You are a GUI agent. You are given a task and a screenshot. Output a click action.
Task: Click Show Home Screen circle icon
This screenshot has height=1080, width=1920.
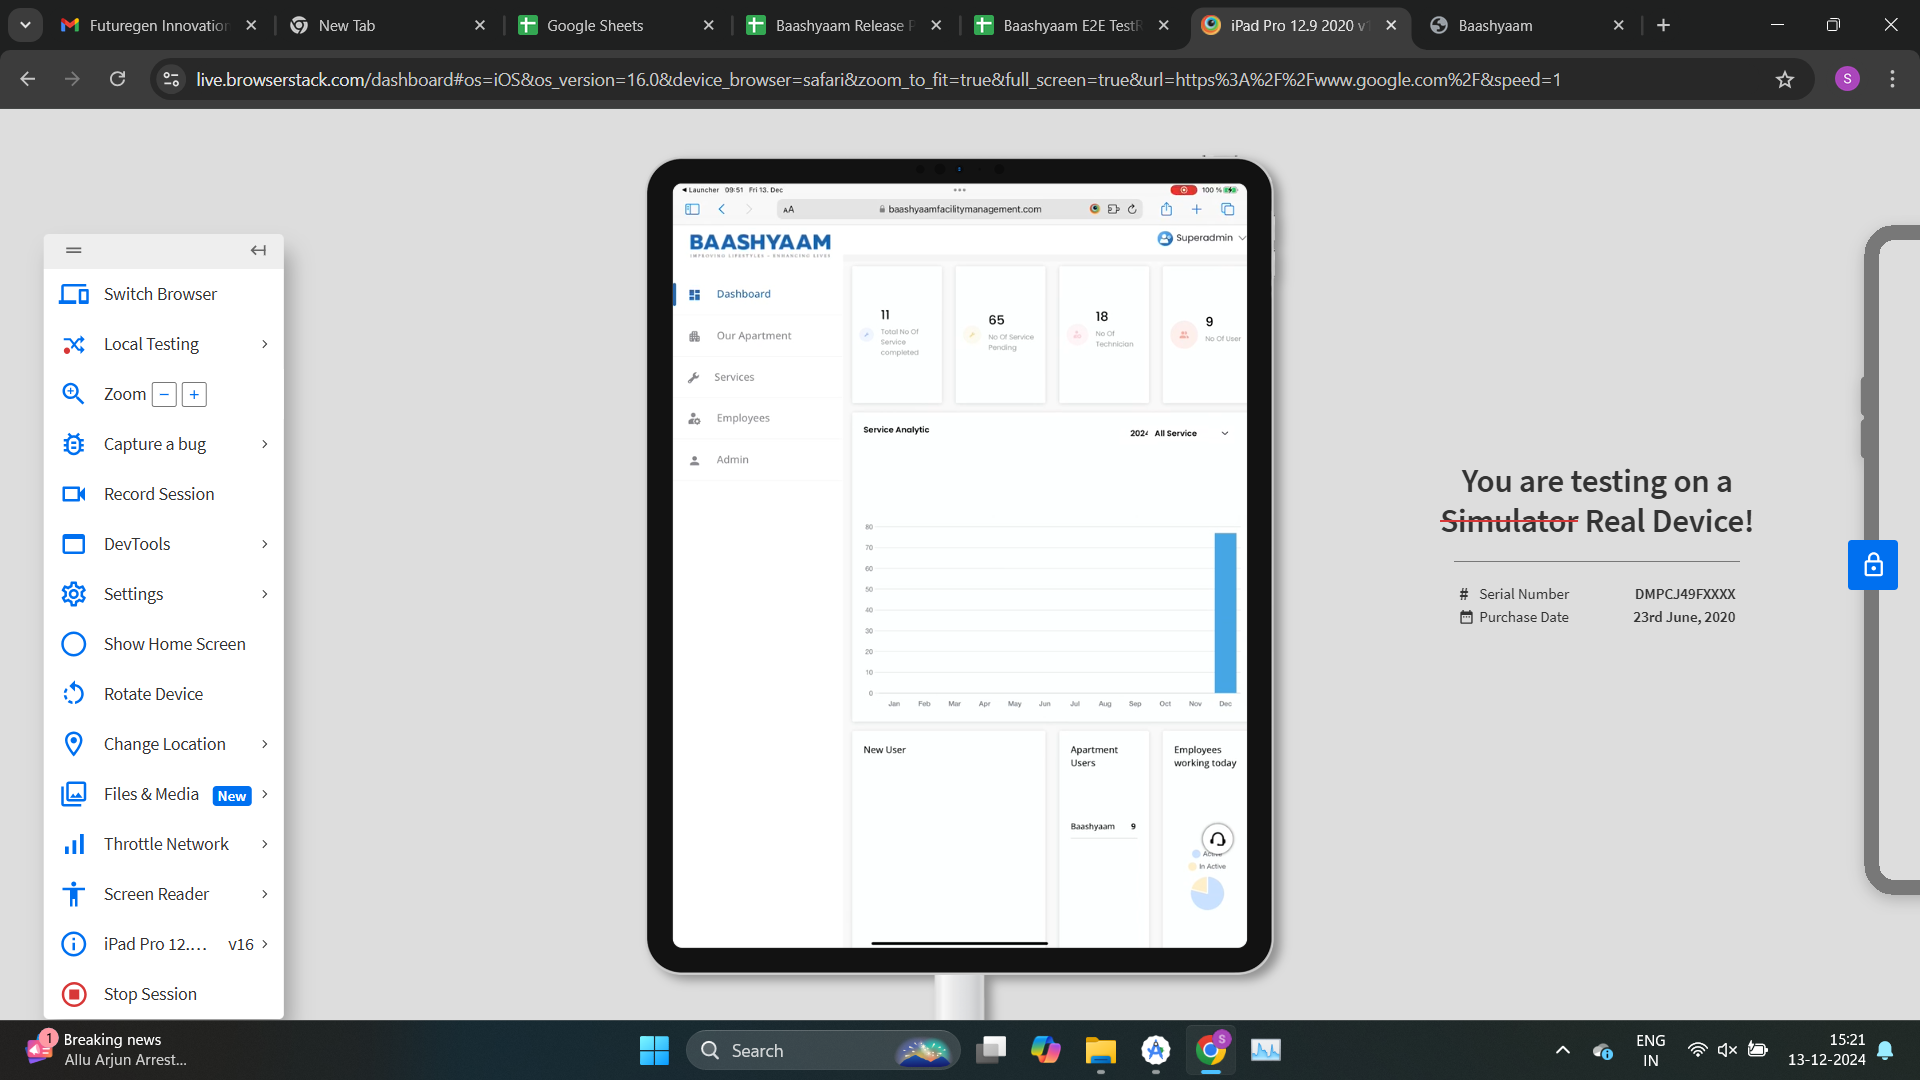coord(73,644)
